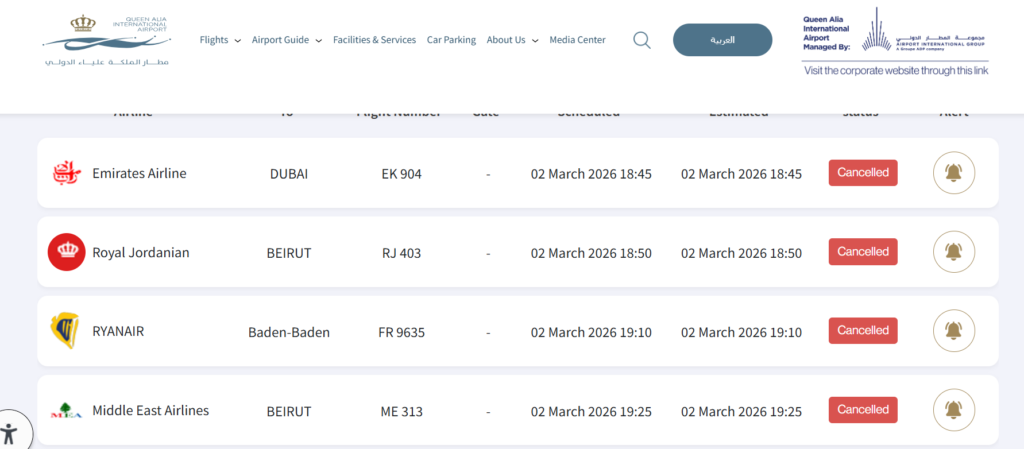
Task: Click the Cancelled status for EK 904
Action: 862,173
